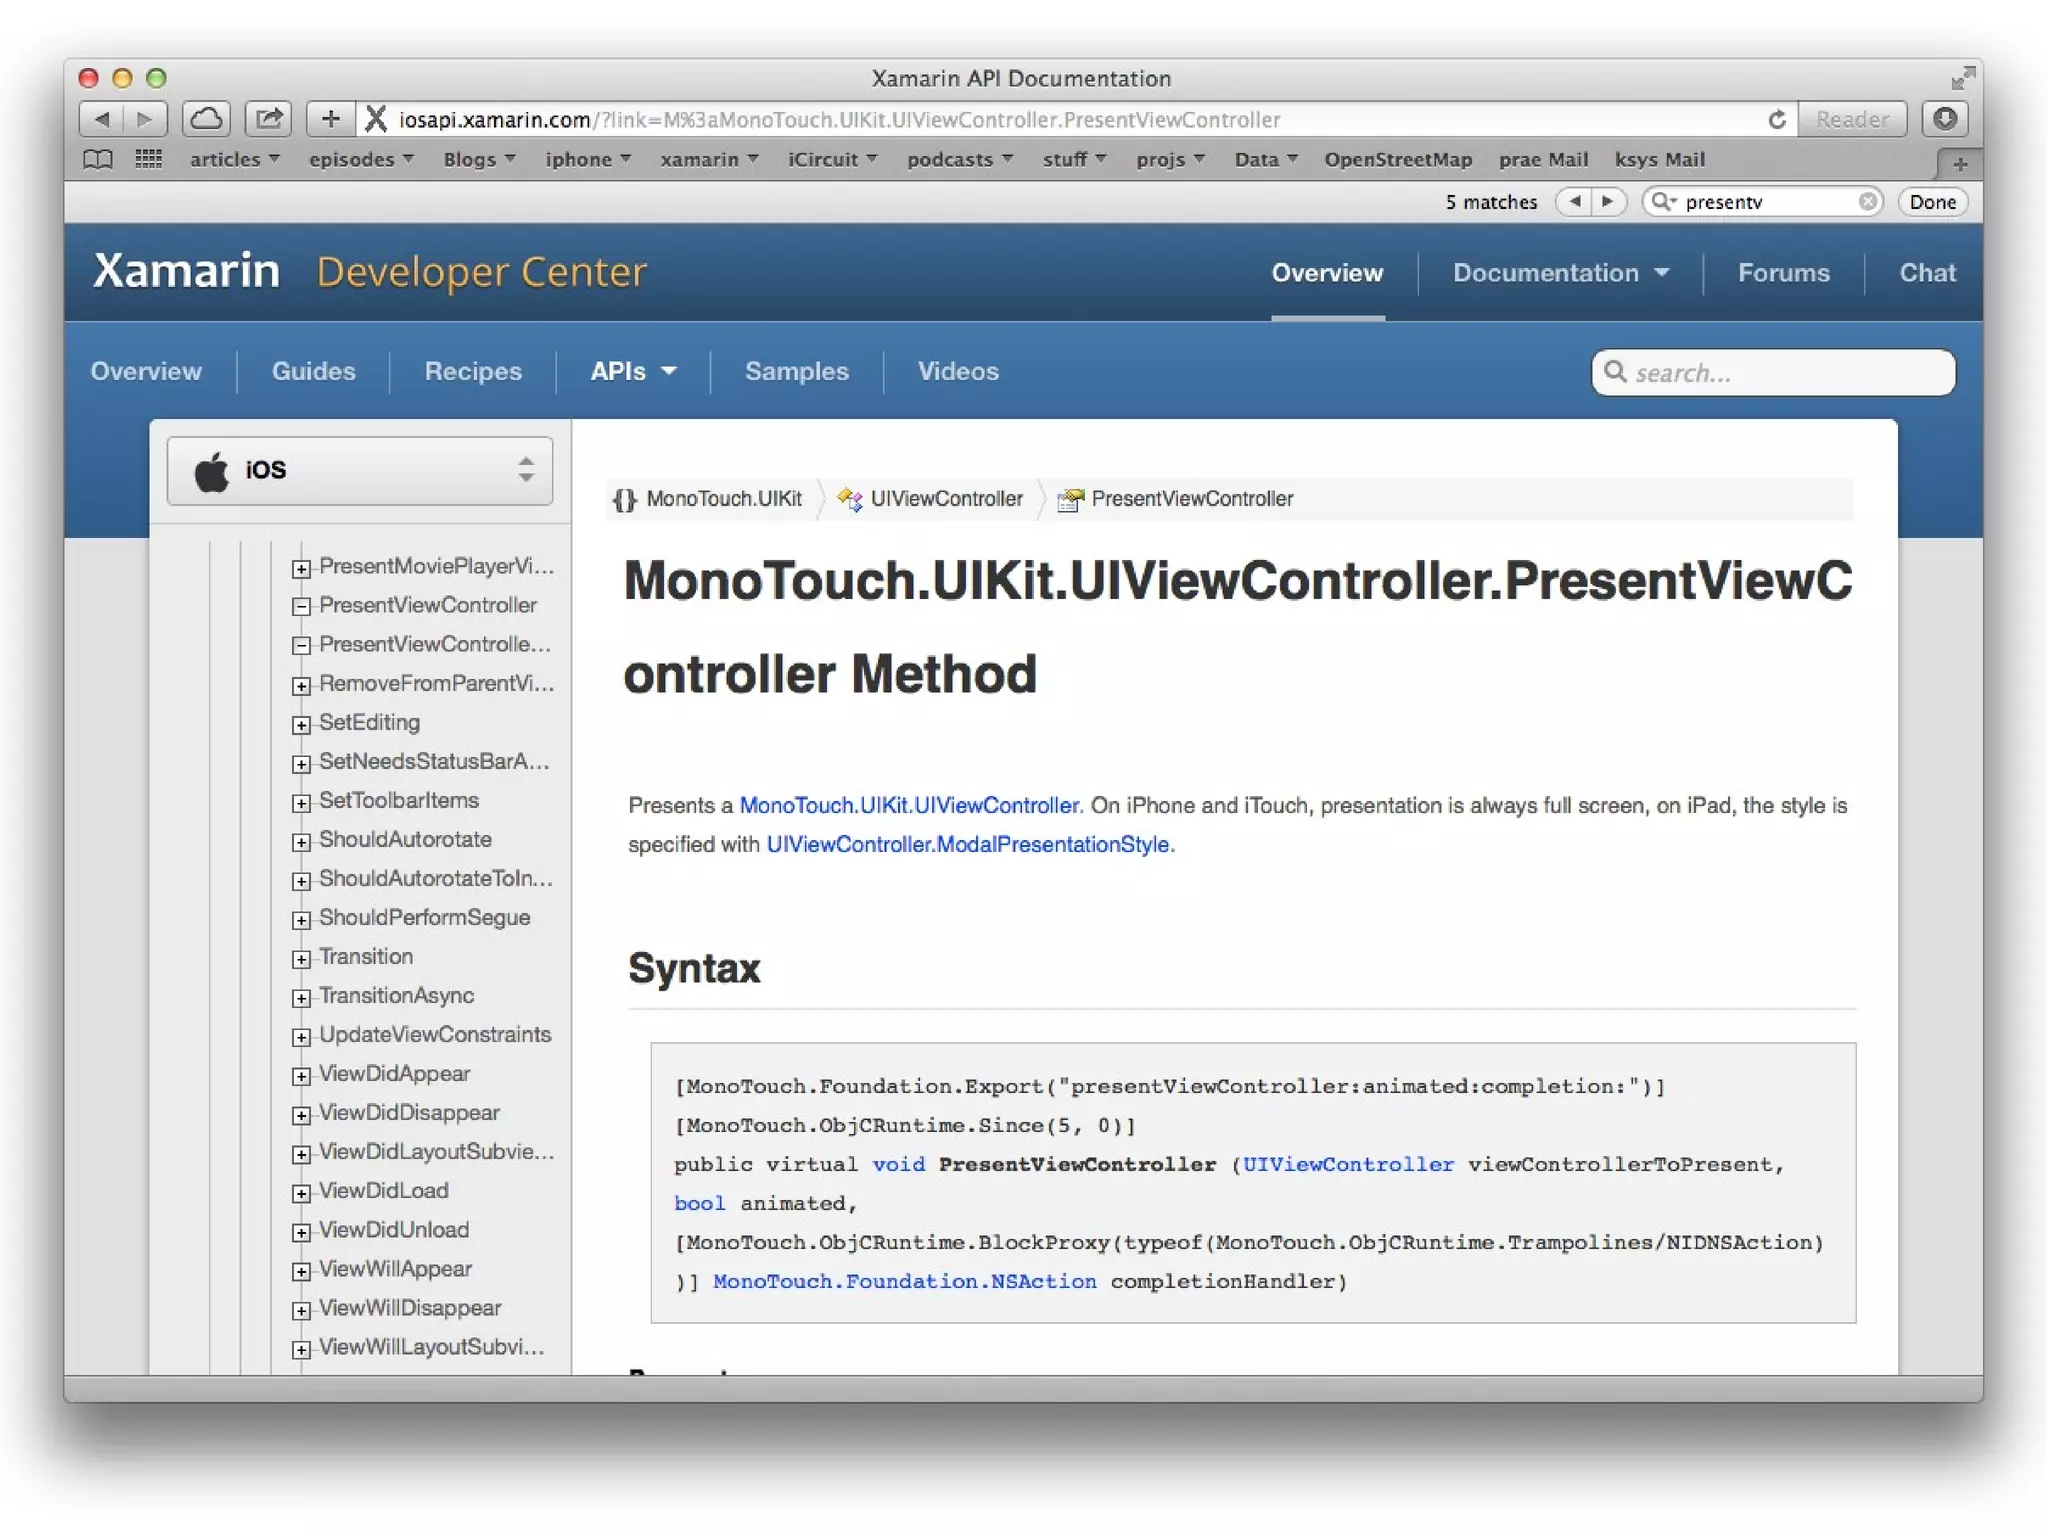Open the APIs dropdown menu
Image resolution: width=2048 pixels, height=1536 pixels.
[633, 372]
